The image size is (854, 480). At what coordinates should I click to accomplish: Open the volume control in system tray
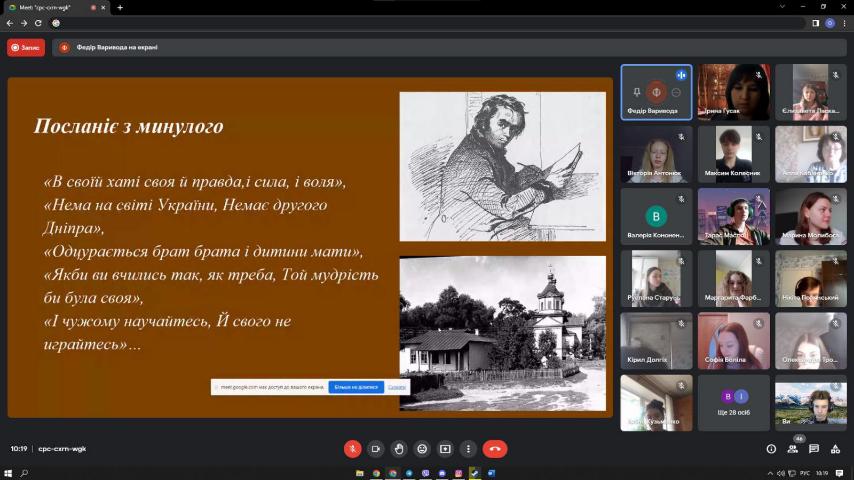780,473
